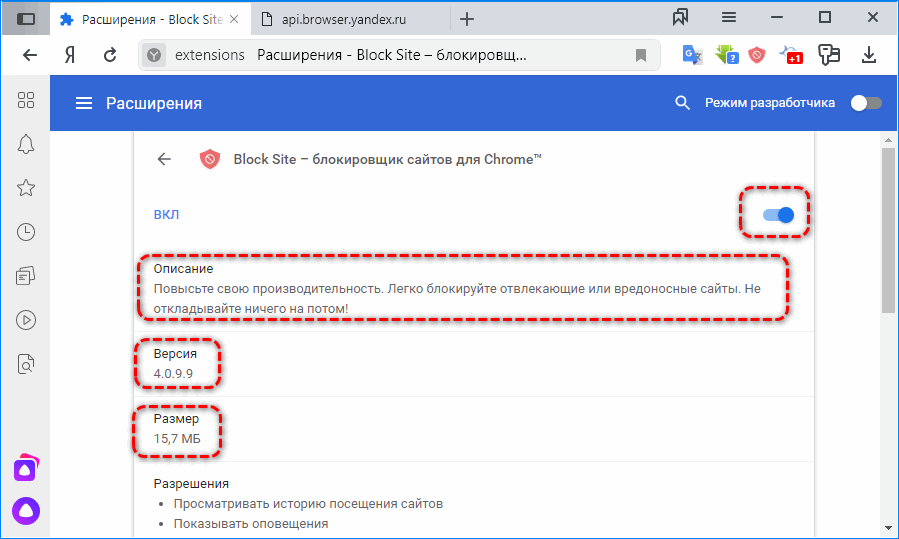899x539 pixels.
Task: Click the 'Разрешения' heading
Action: (x=191, y=484)
